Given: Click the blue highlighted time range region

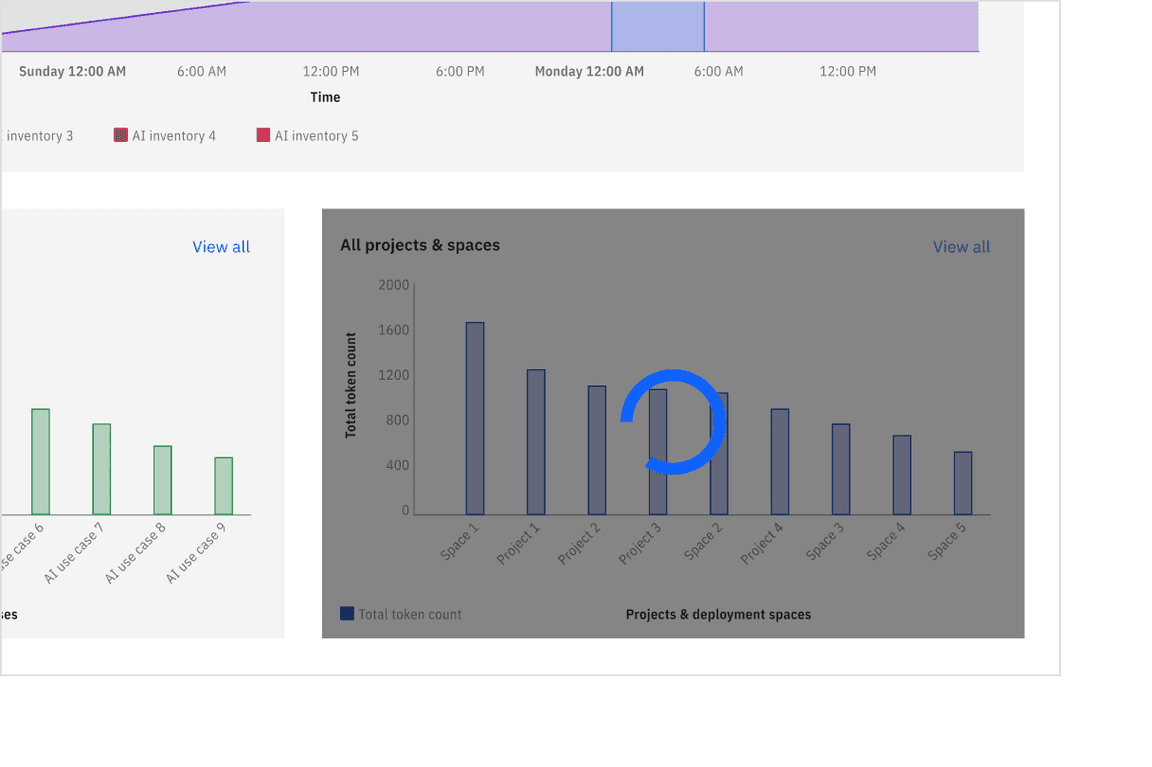Looking at the screenshot, I should pos(658,27).
